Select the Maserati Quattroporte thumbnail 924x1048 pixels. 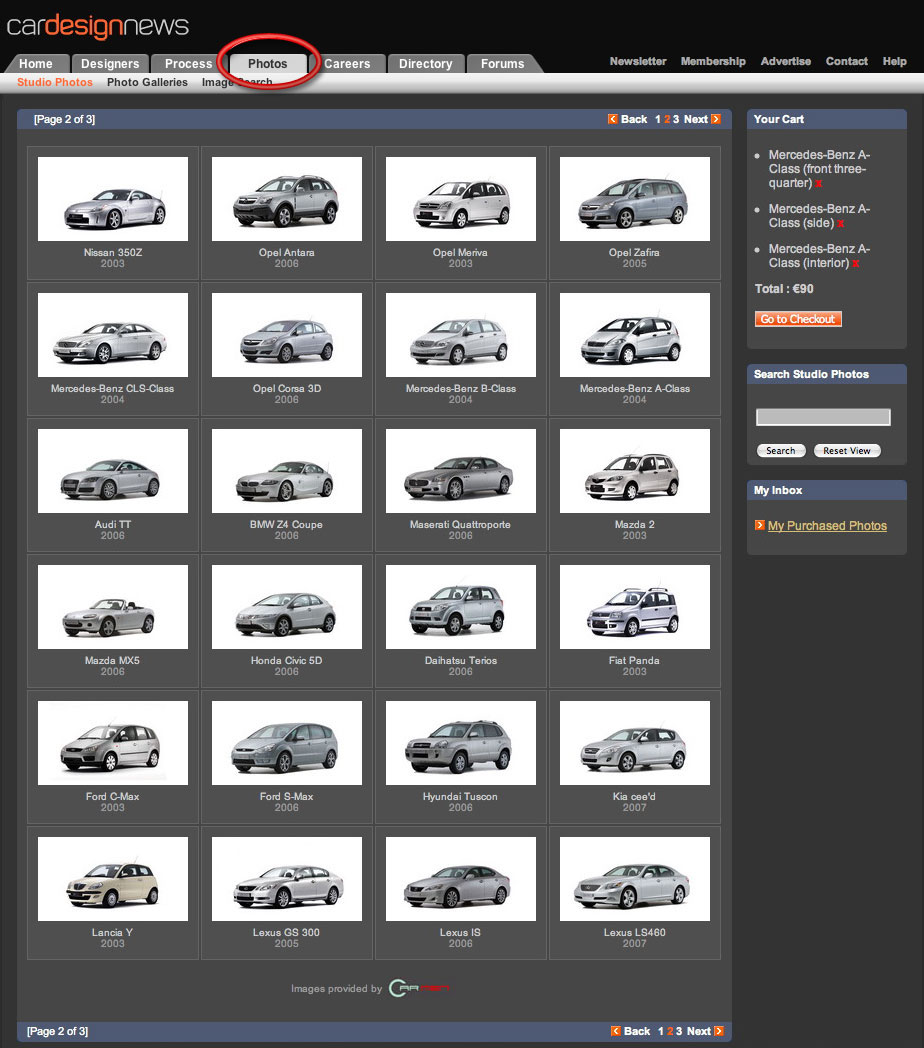click(460, 471)
